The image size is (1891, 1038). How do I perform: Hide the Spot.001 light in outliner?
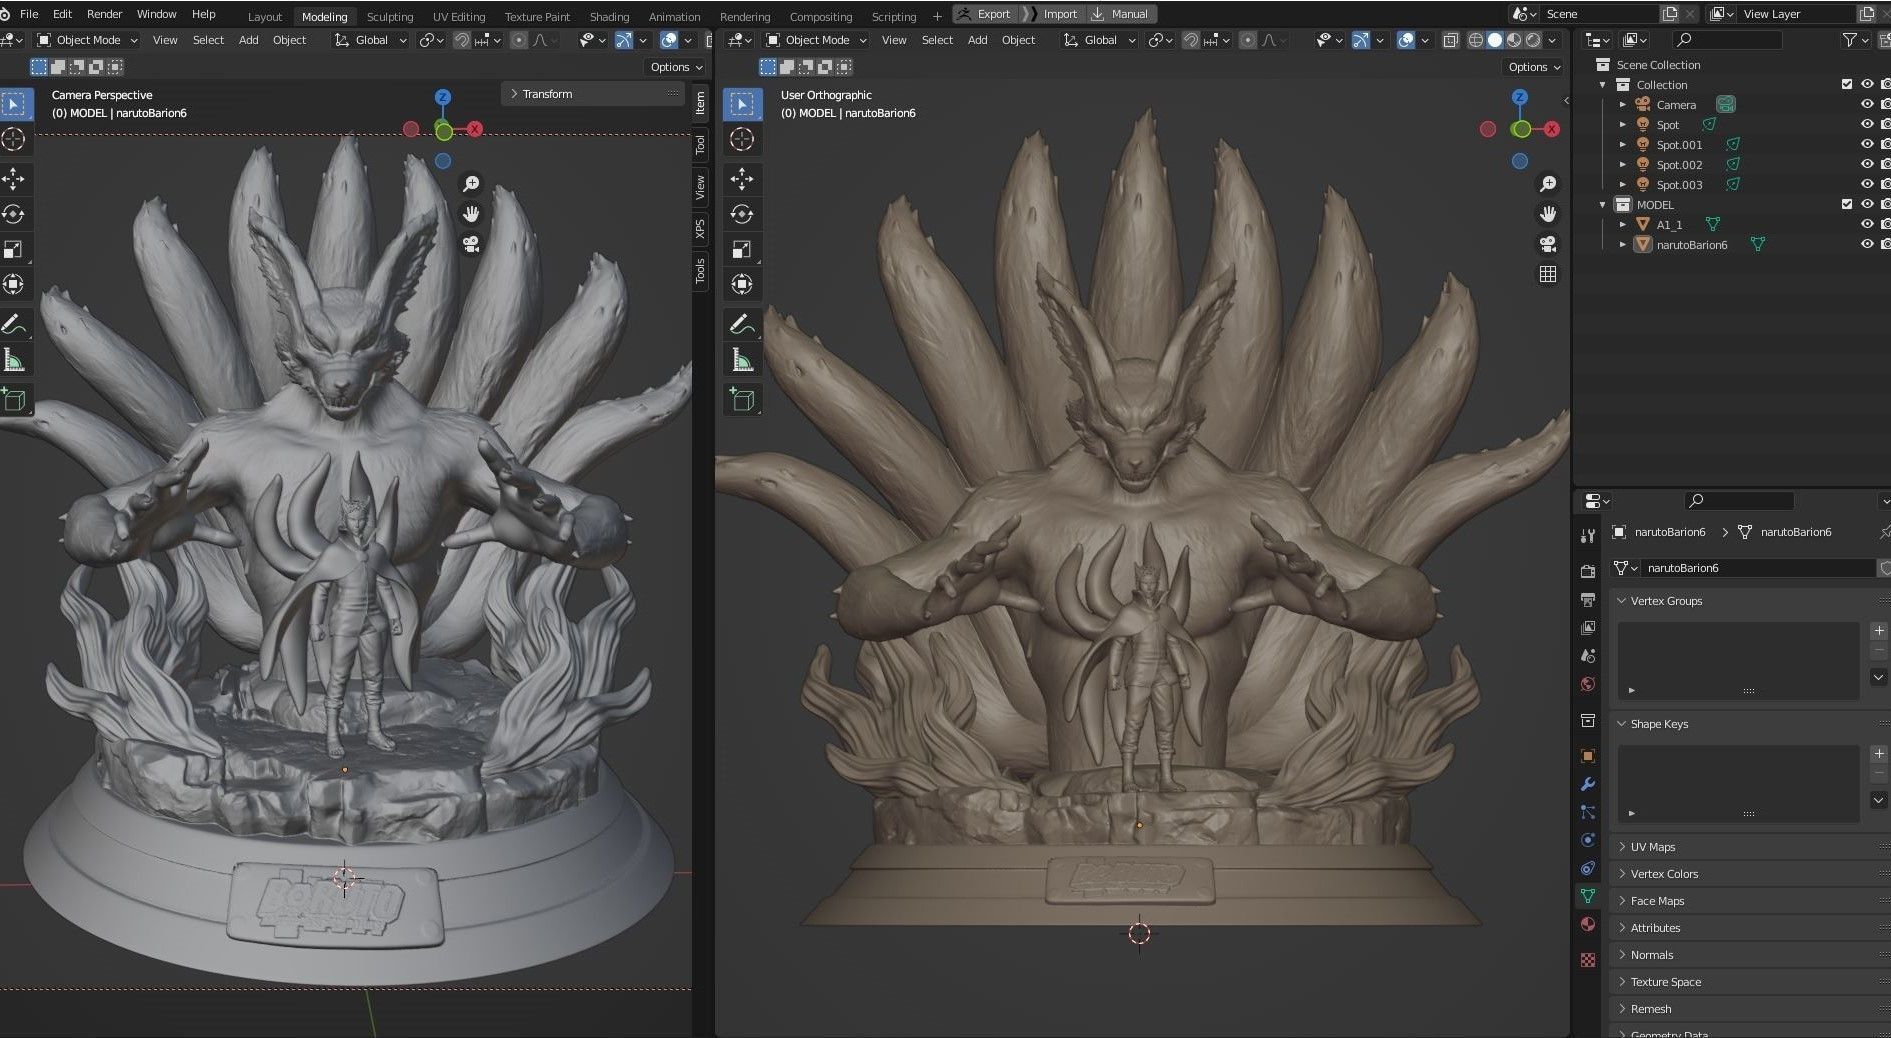tap(1866, 145)
